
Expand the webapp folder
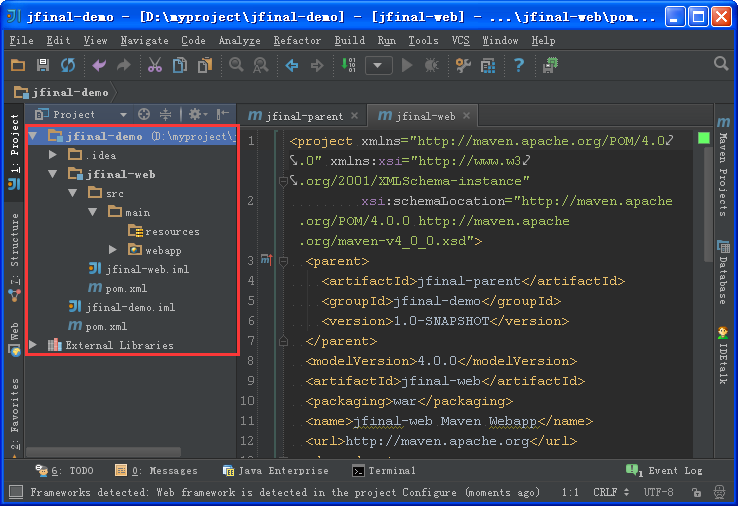[112, 249]
